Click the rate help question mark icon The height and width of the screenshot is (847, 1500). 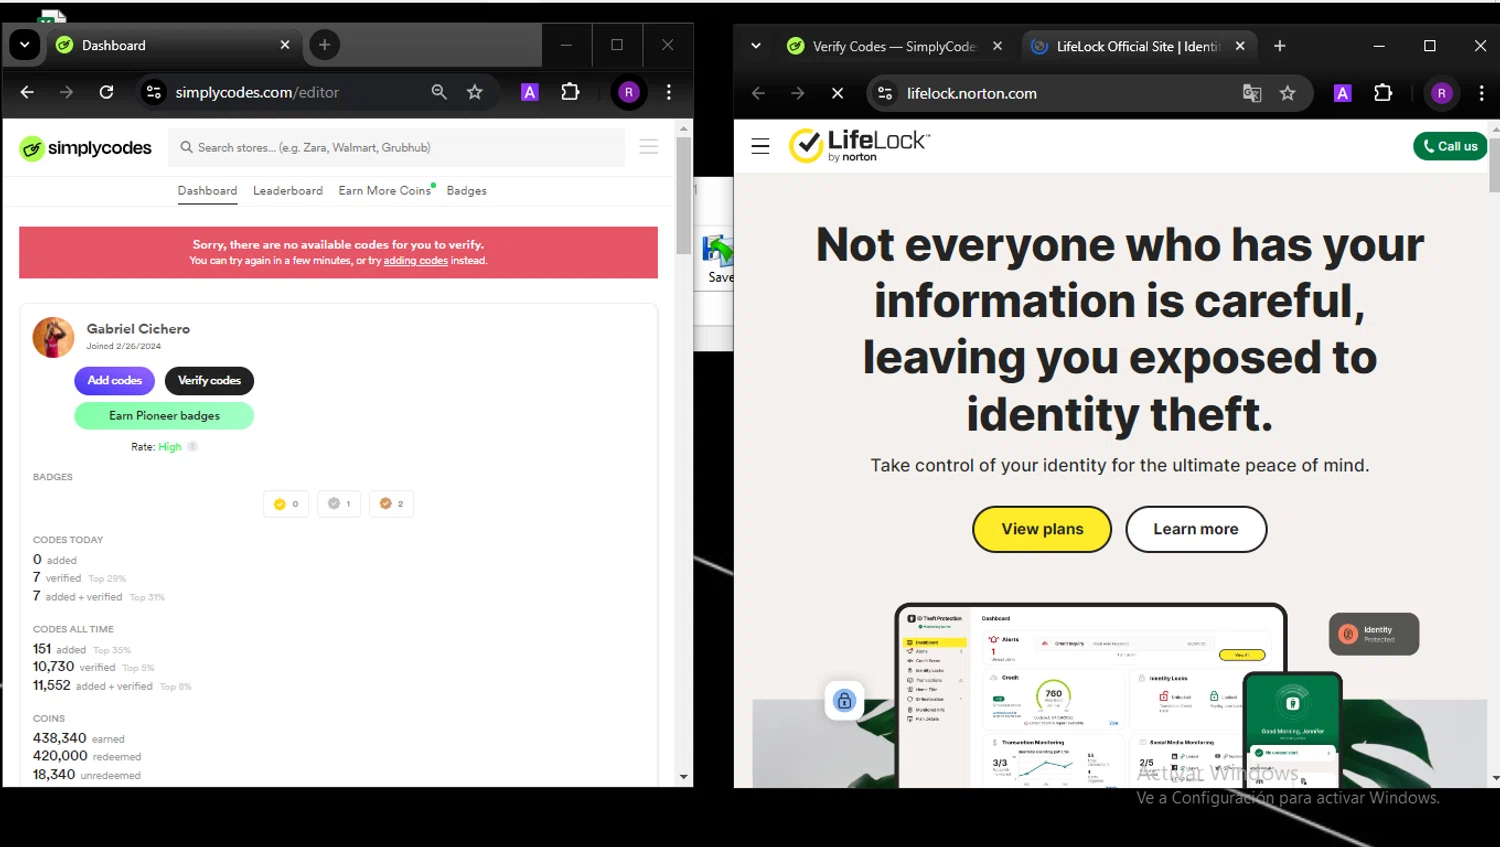(193, 447)
